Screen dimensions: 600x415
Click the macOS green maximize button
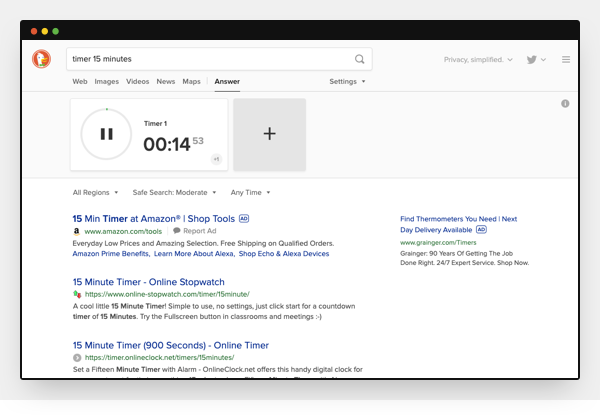tap(55, 31)
